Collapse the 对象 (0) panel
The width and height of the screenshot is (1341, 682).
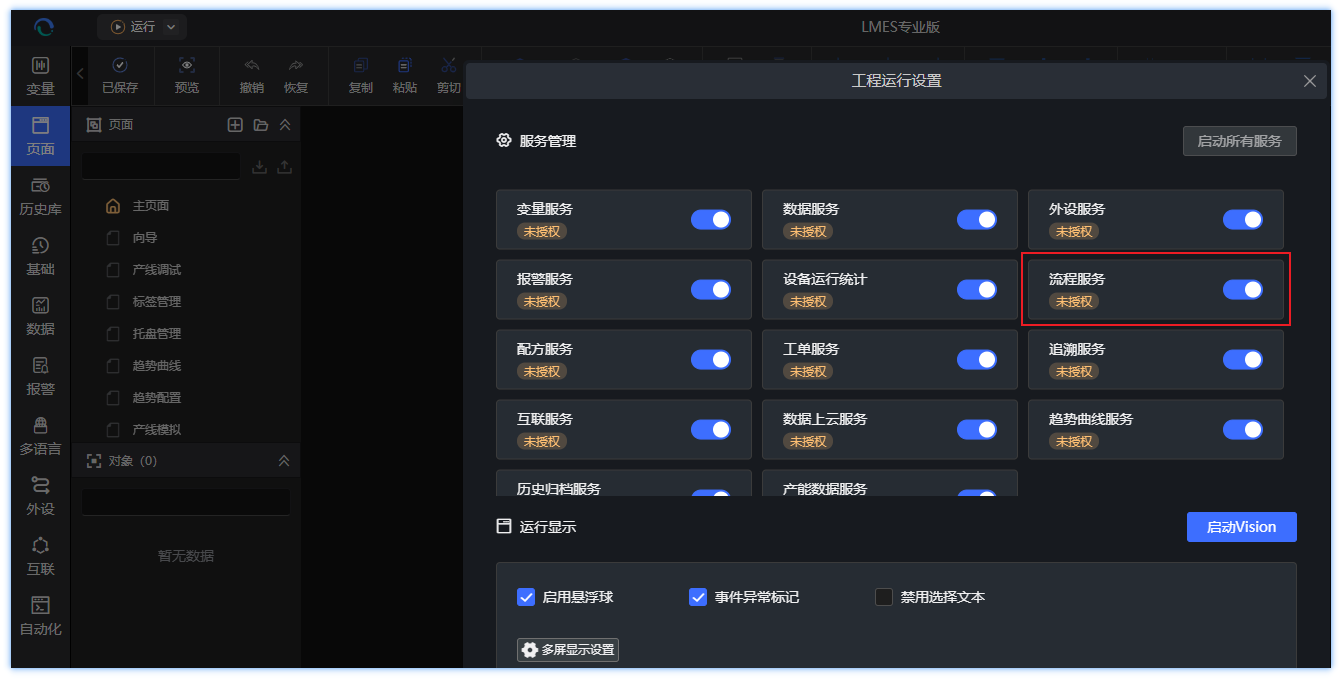(284, 461)
